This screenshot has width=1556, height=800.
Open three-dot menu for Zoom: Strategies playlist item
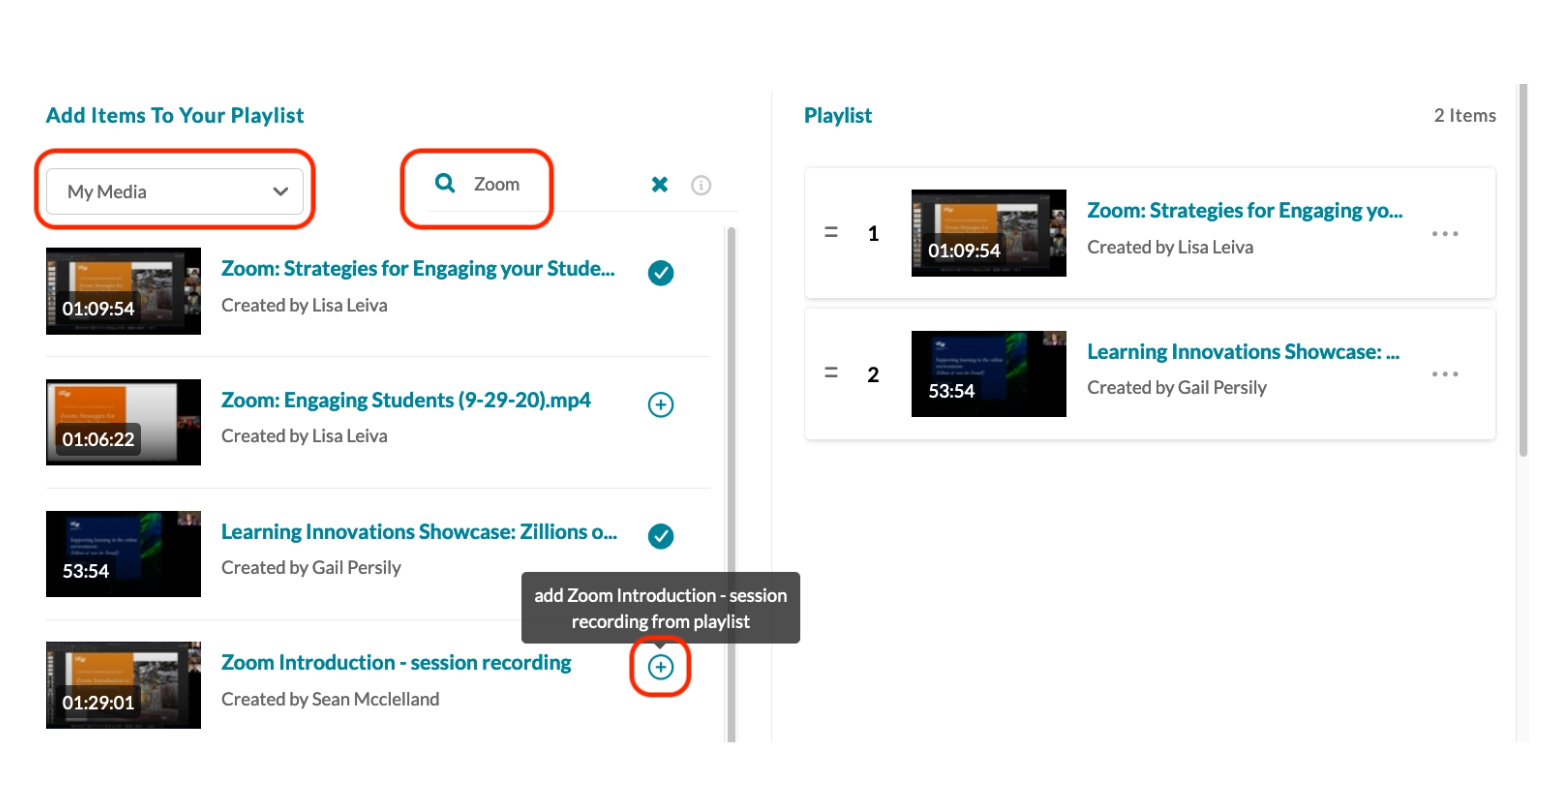pos(1444,234)
